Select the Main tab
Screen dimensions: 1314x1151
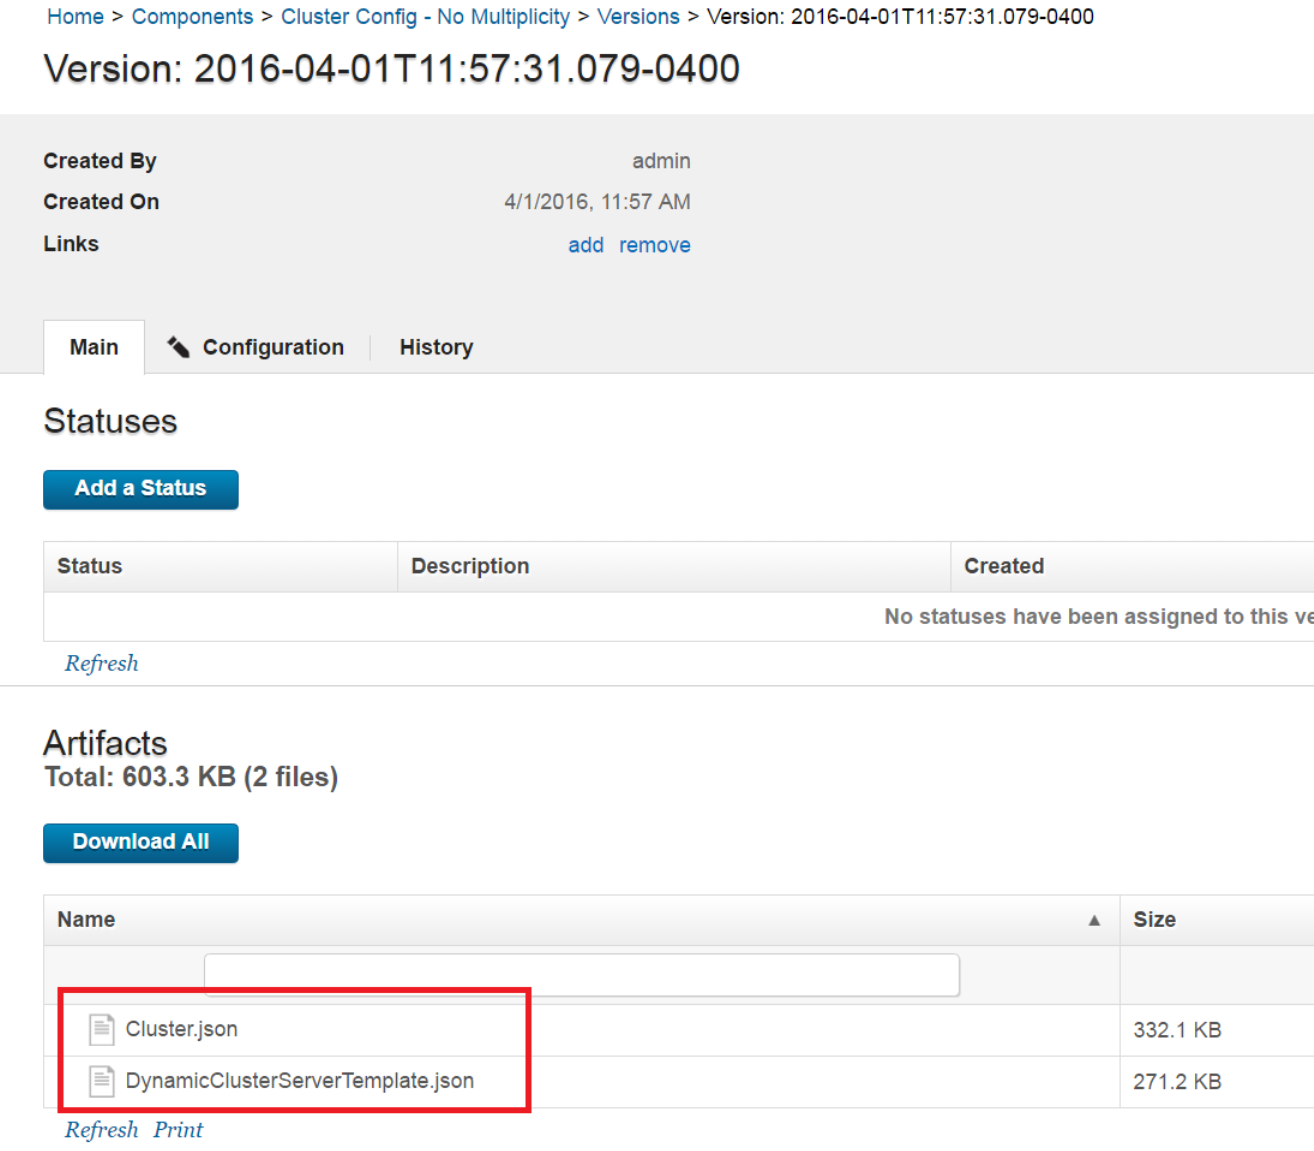93,347
